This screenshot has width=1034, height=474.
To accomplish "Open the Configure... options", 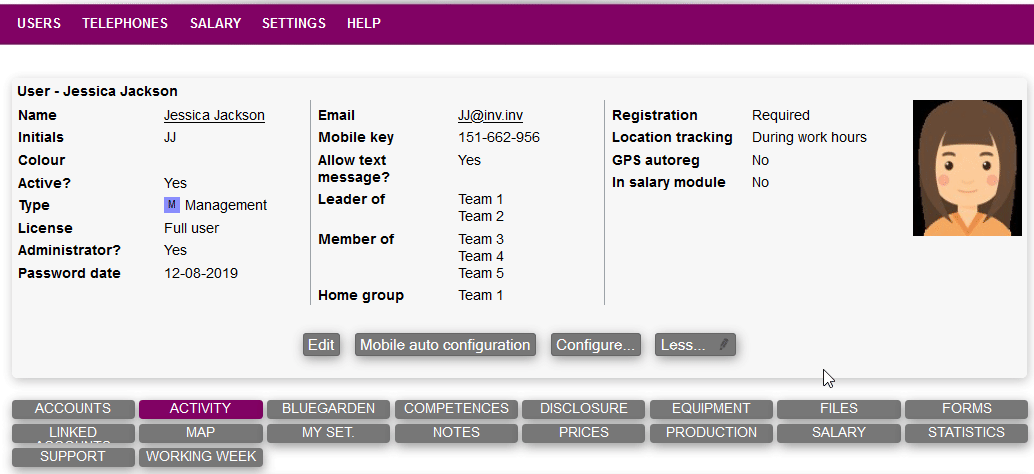I will point(596,345).
